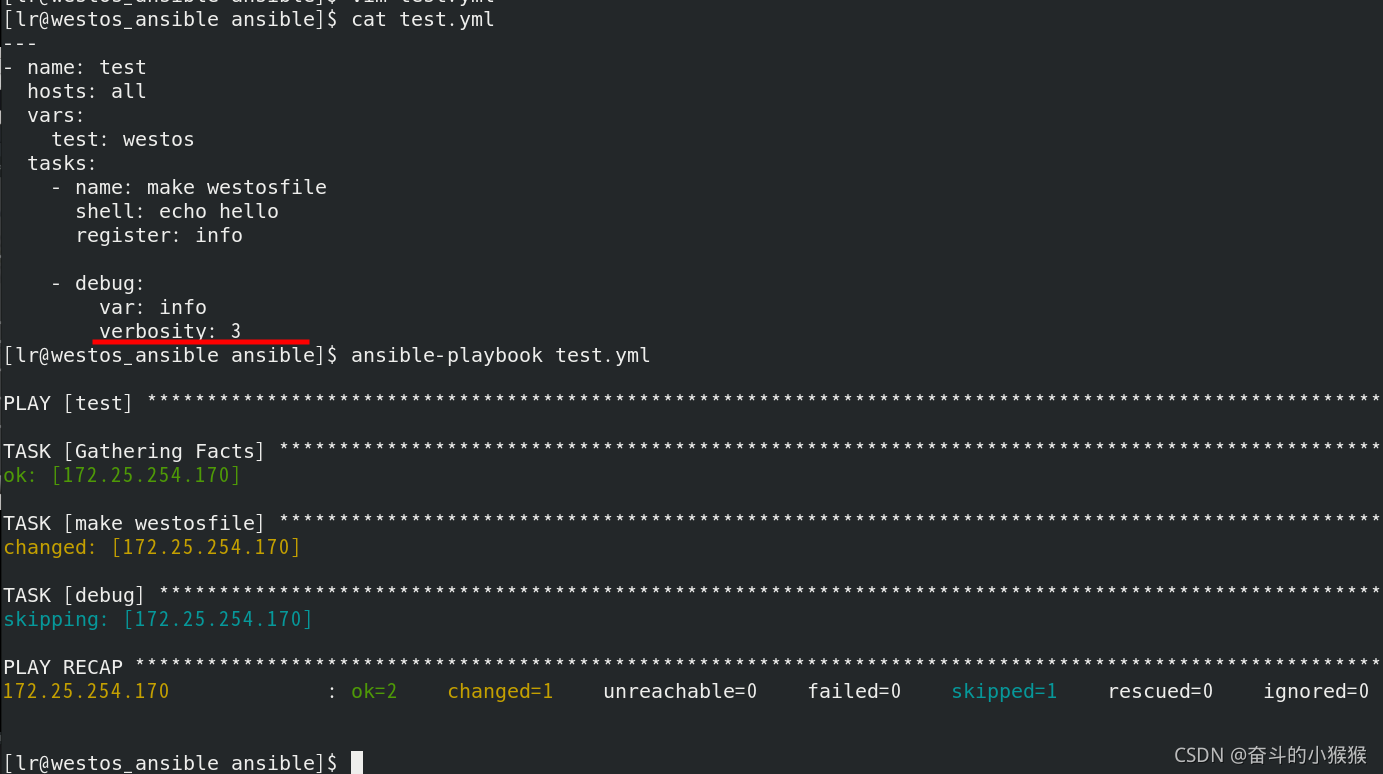This screenshot has width=1383, height=774.
Task: Click the 'cat test.yml' command text
Action: [423, 19]
